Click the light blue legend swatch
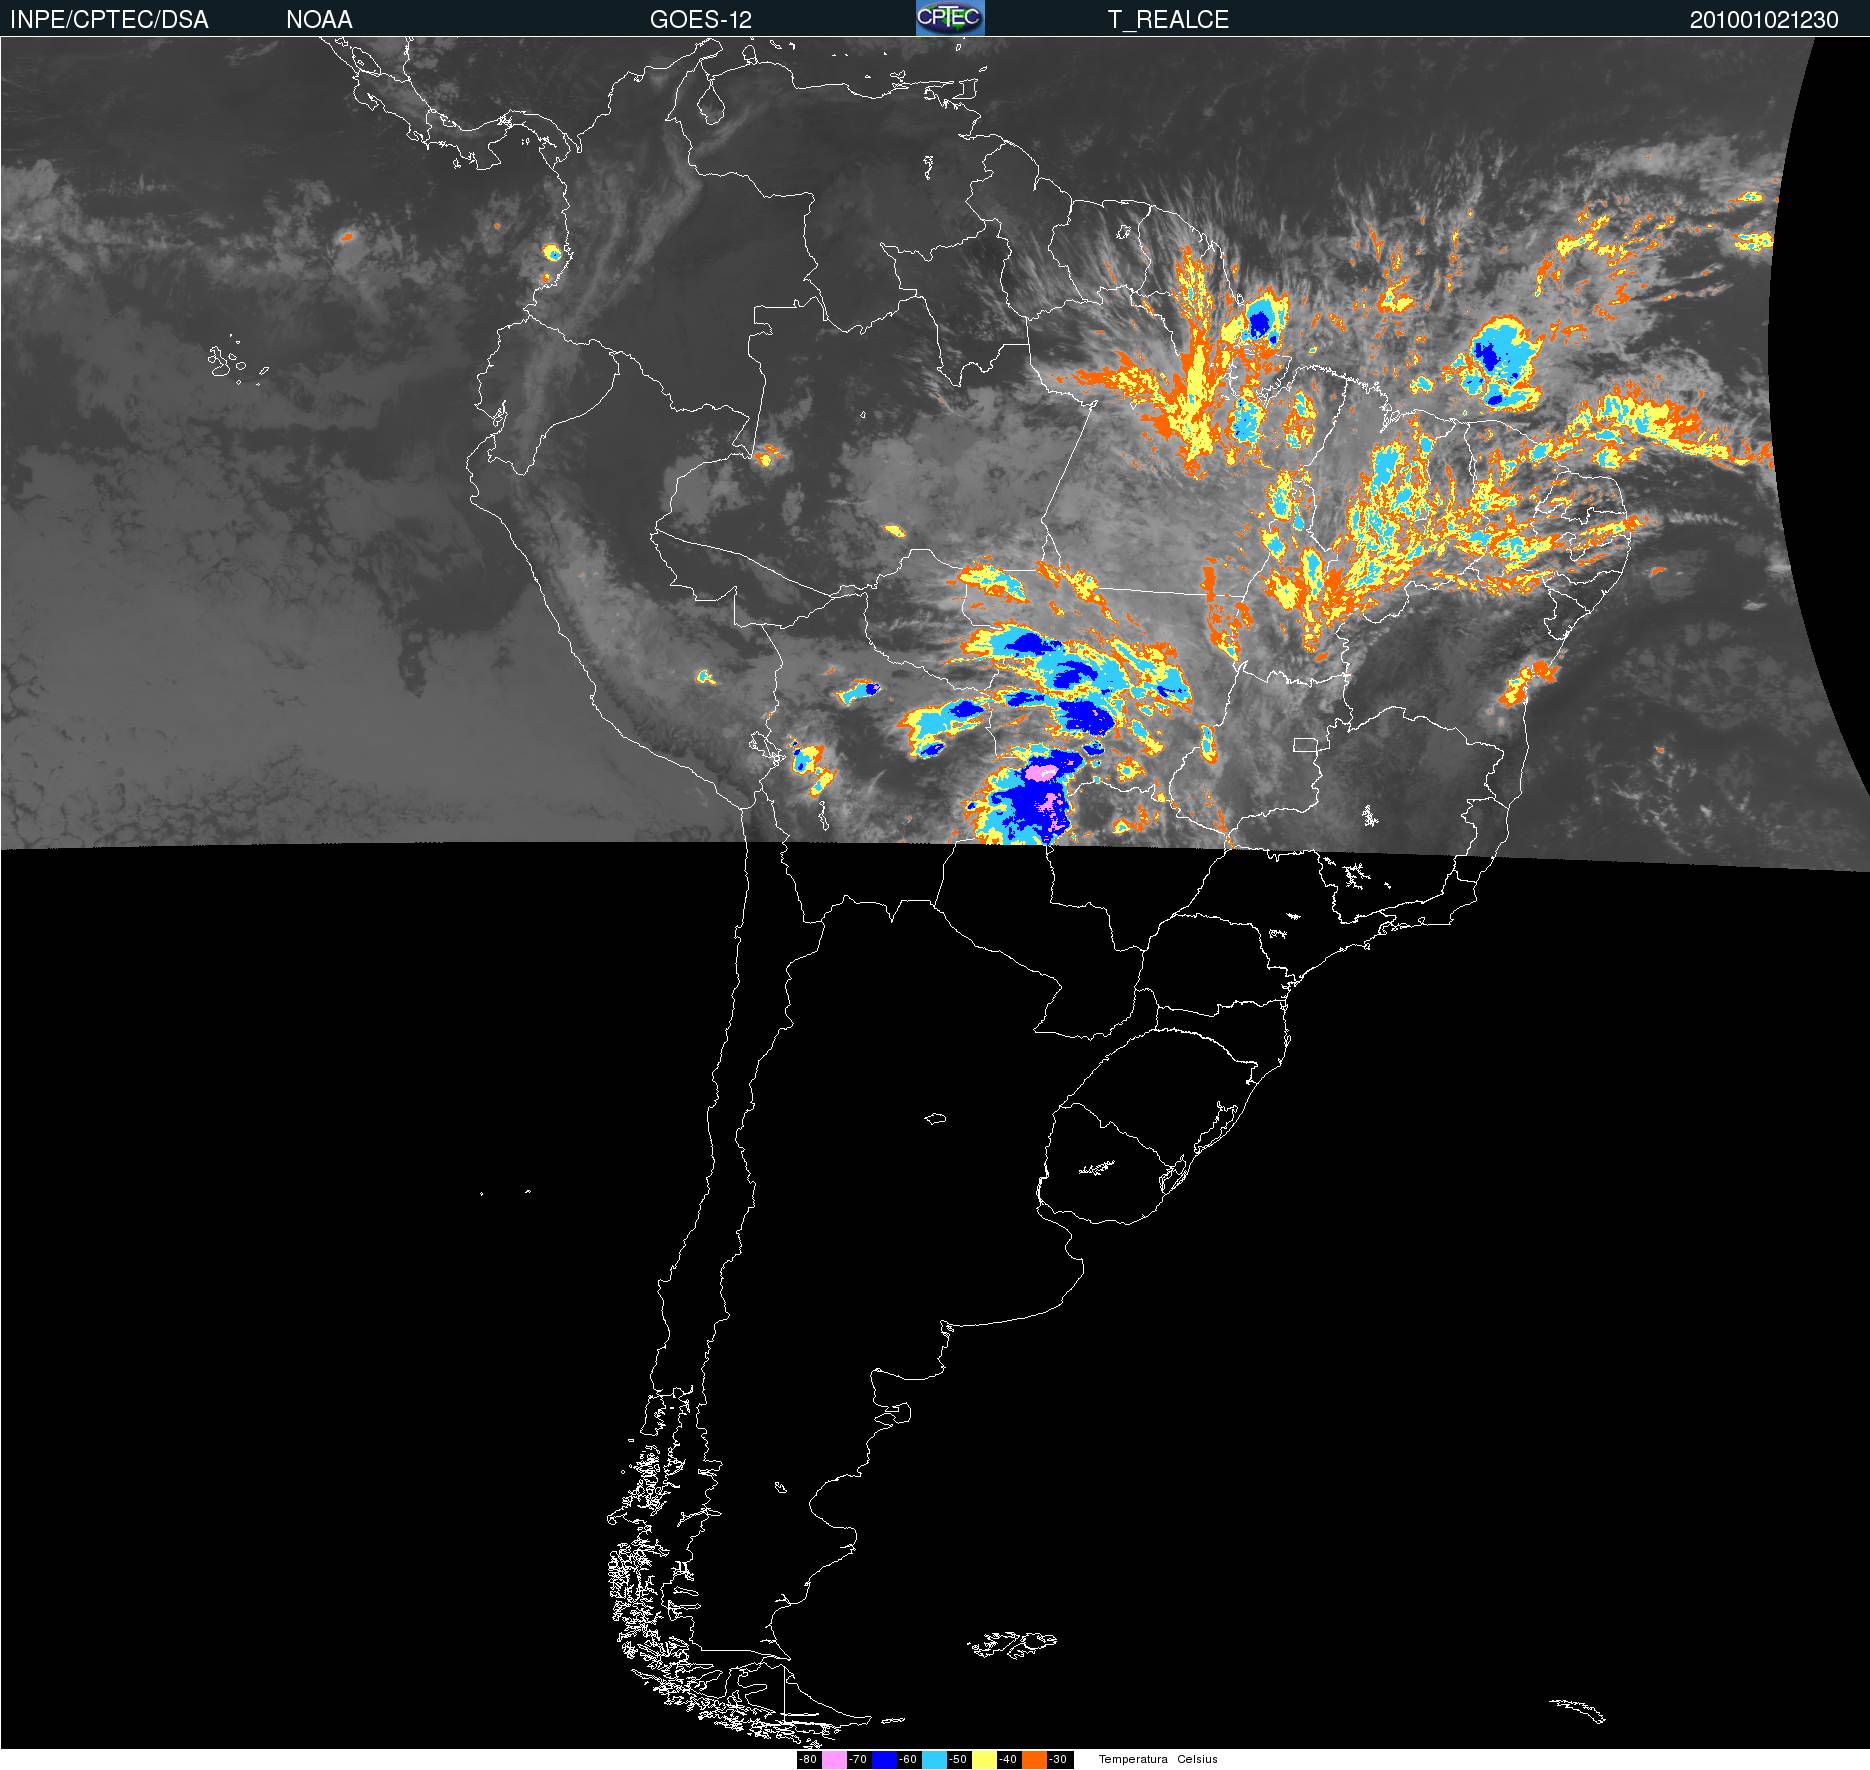 934,1760
